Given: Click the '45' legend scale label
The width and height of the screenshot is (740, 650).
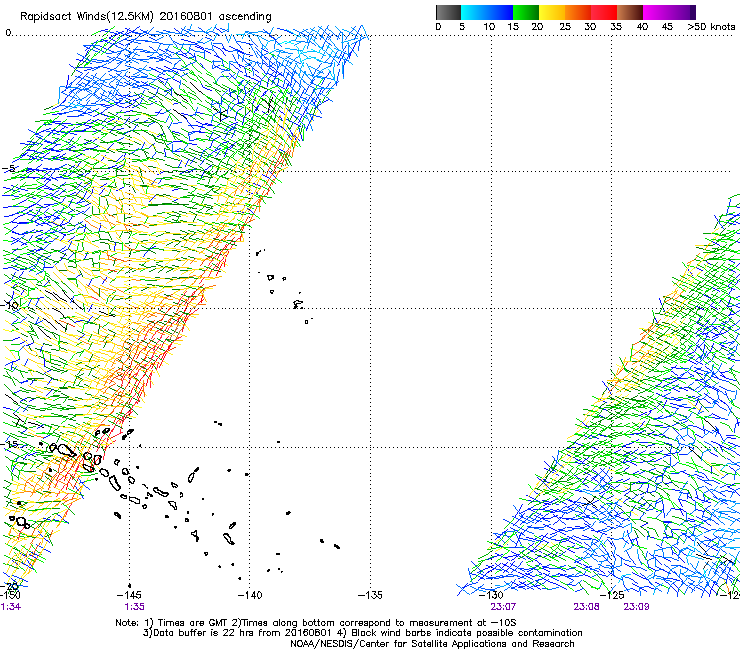Looking at the screenshot, I should coord(667,27).
